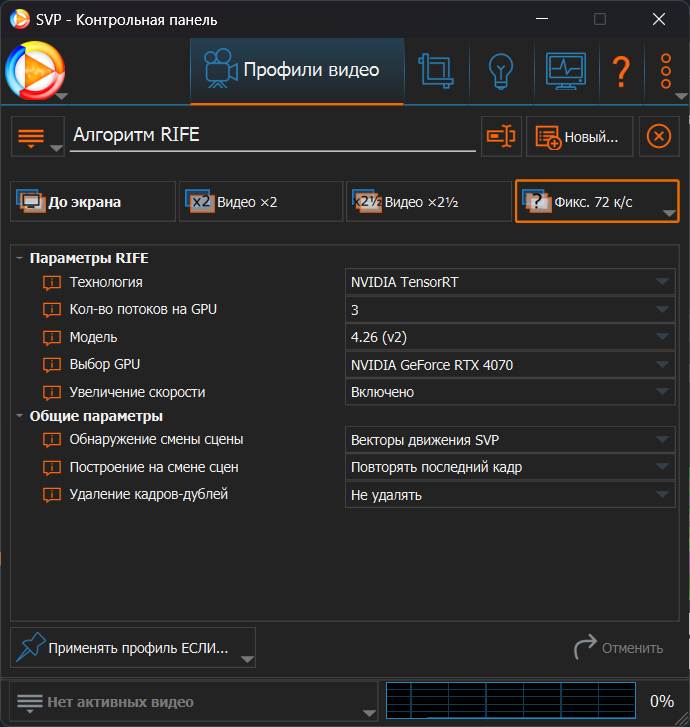Collapse the Параметры RIFE section
Image resolution: width=690 pixels, height=727 pixels.
(20, 258)
